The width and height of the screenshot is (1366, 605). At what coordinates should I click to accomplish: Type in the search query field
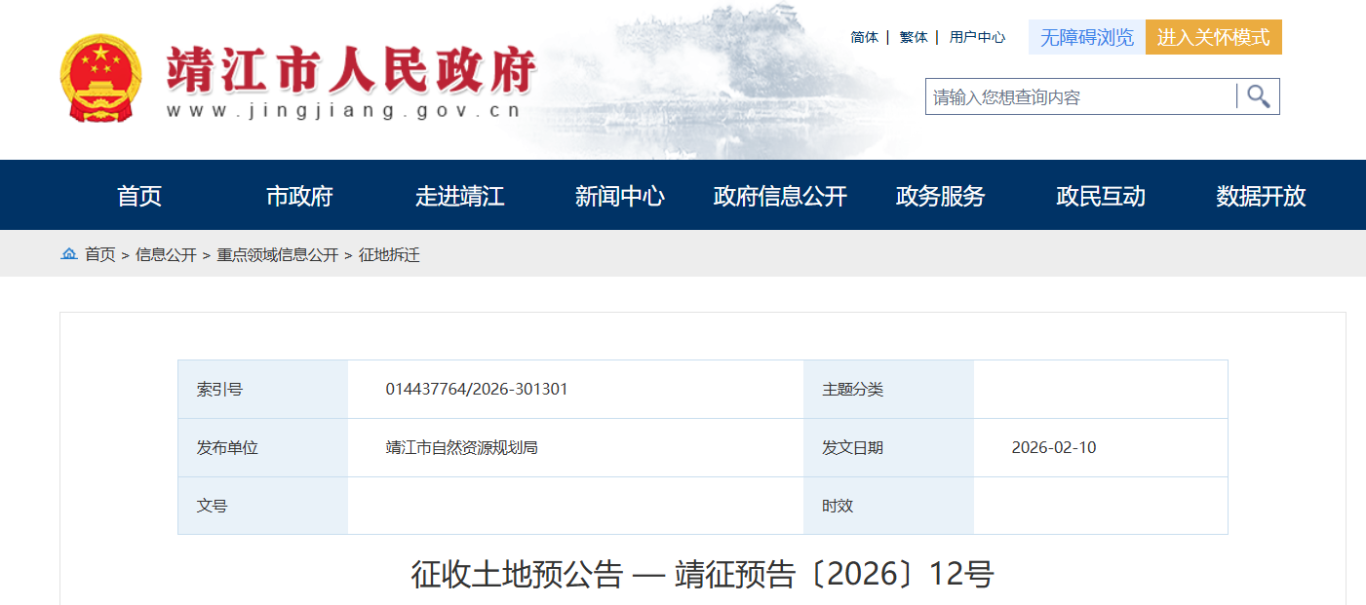1080,97
